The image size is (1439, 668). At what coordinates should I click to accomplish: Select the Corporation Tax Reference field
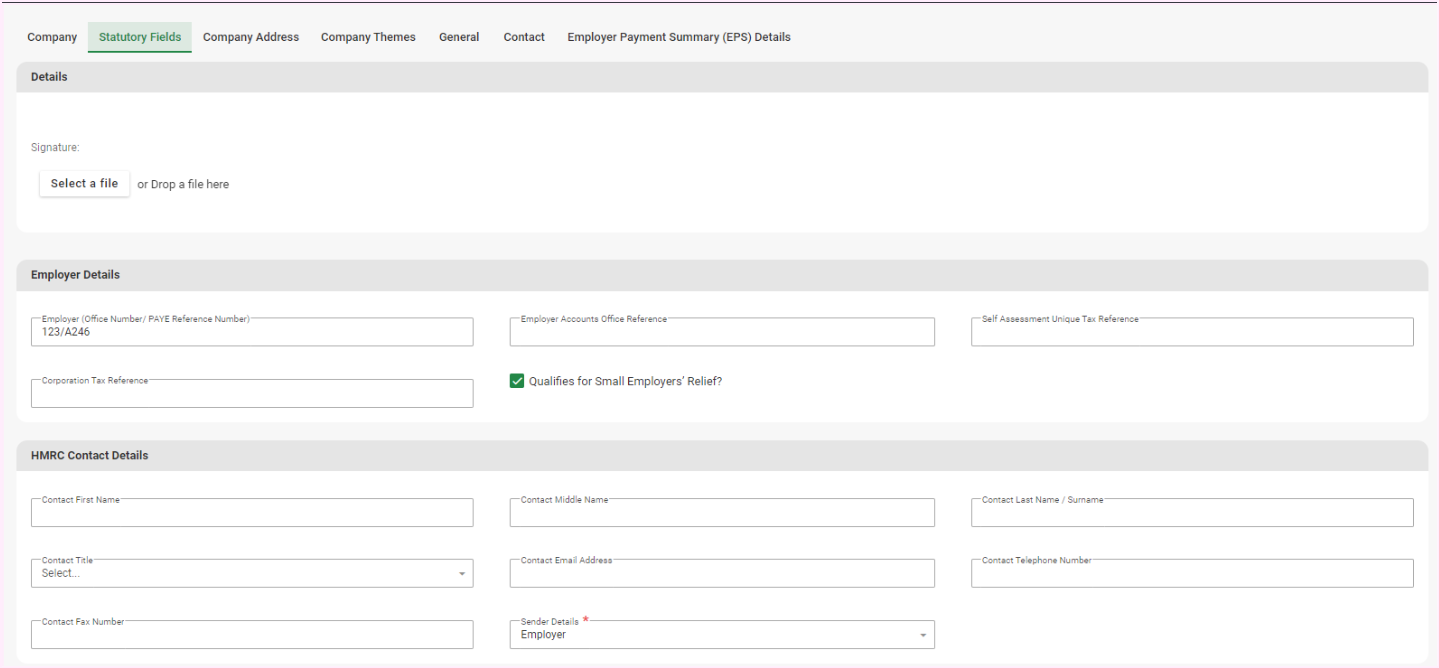[x=252, y=394]
